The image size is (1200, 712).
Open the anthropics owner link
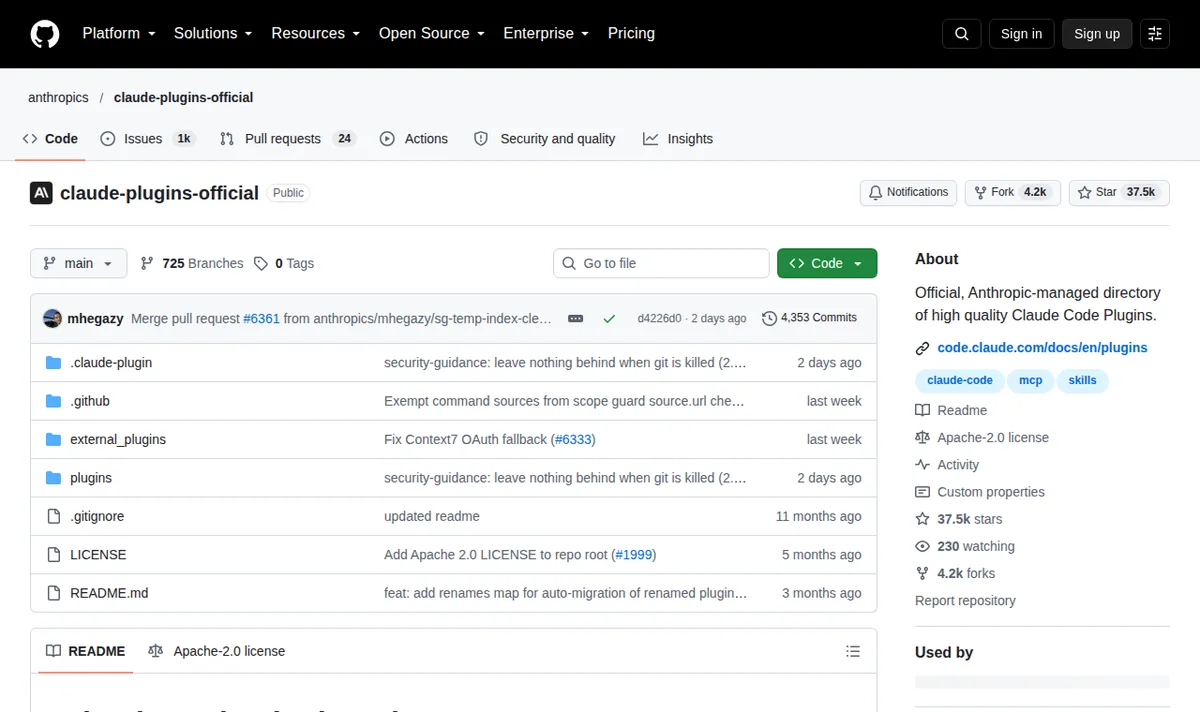click(58, 97)
